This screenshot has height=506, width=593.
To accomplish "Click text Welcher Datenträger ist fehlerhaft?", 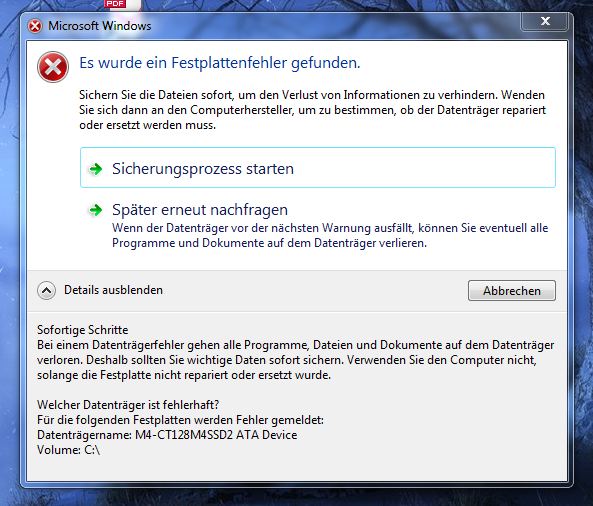I will [128, 405].
